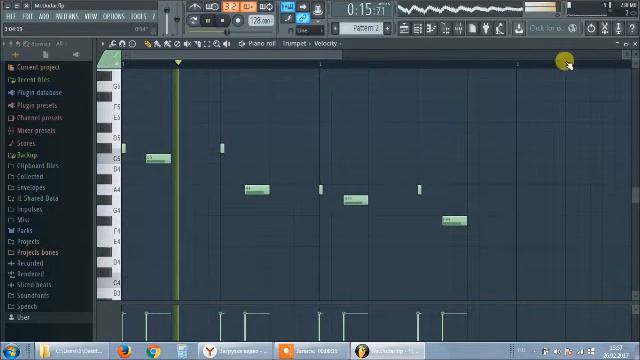This screenshot has width=640, height=360.
Task: Go to previous pattern with the left arrow
Action: (335, 29)
